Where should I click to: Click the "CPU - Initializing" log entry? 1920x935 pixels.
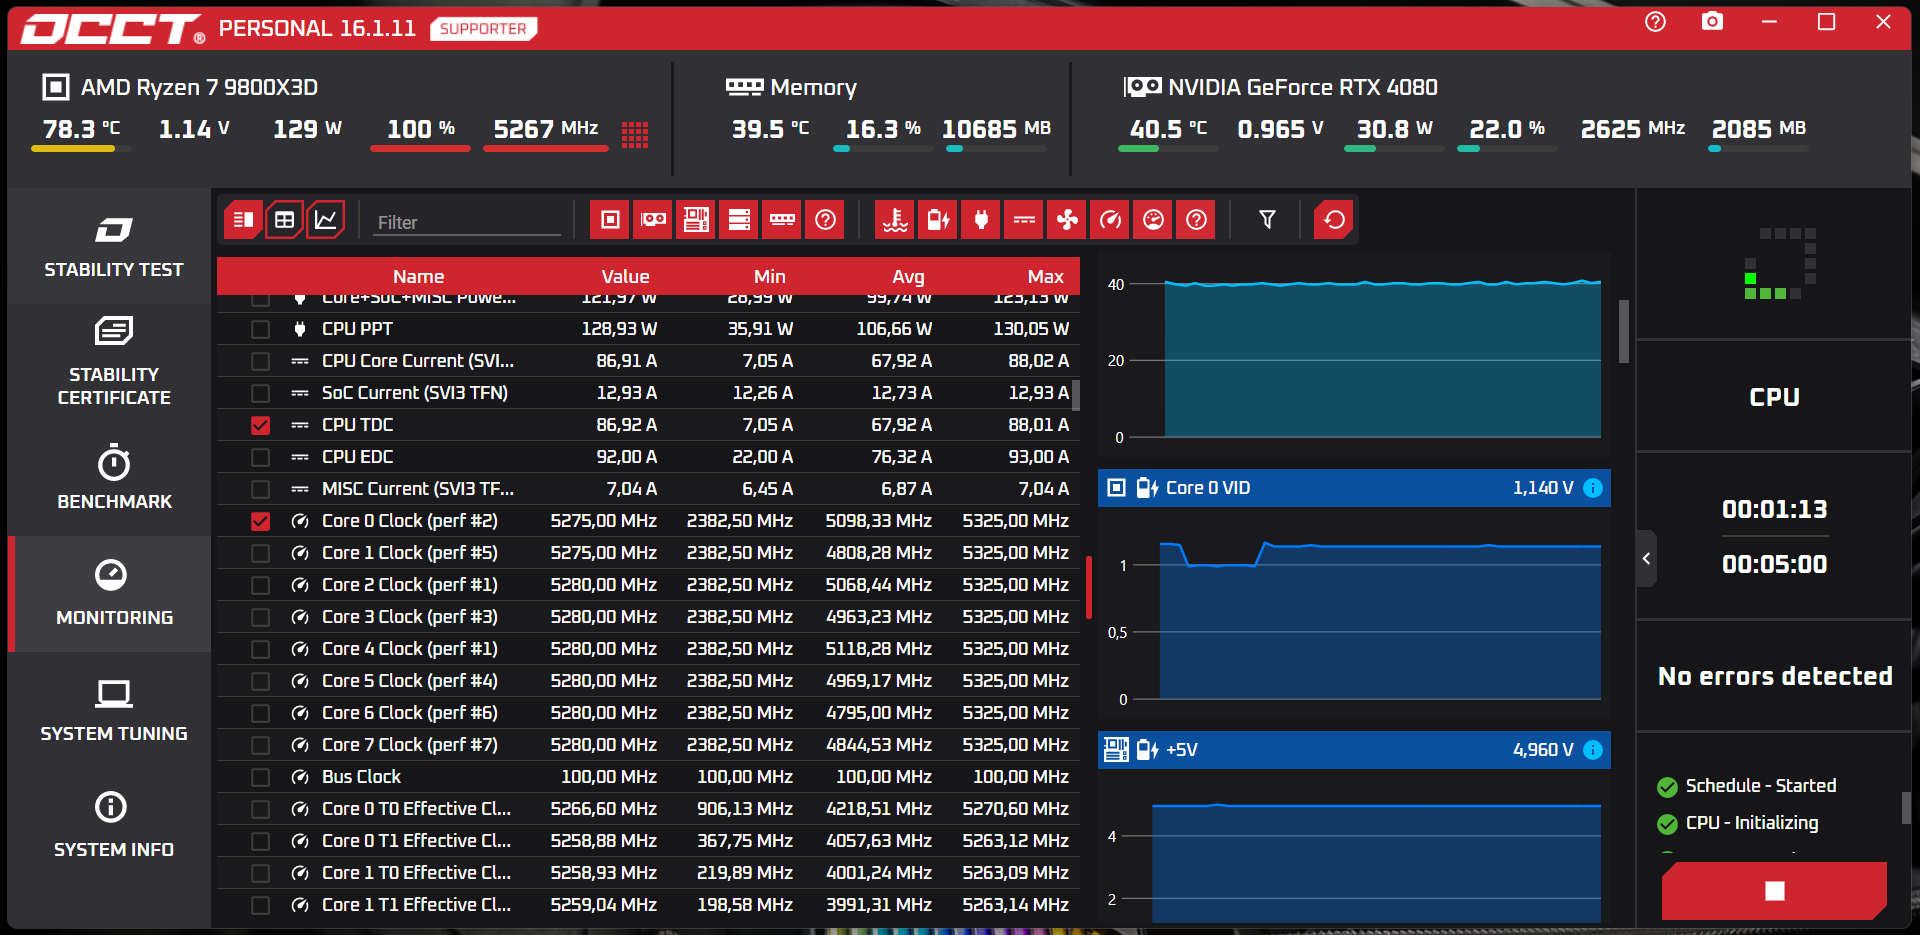1752,823
